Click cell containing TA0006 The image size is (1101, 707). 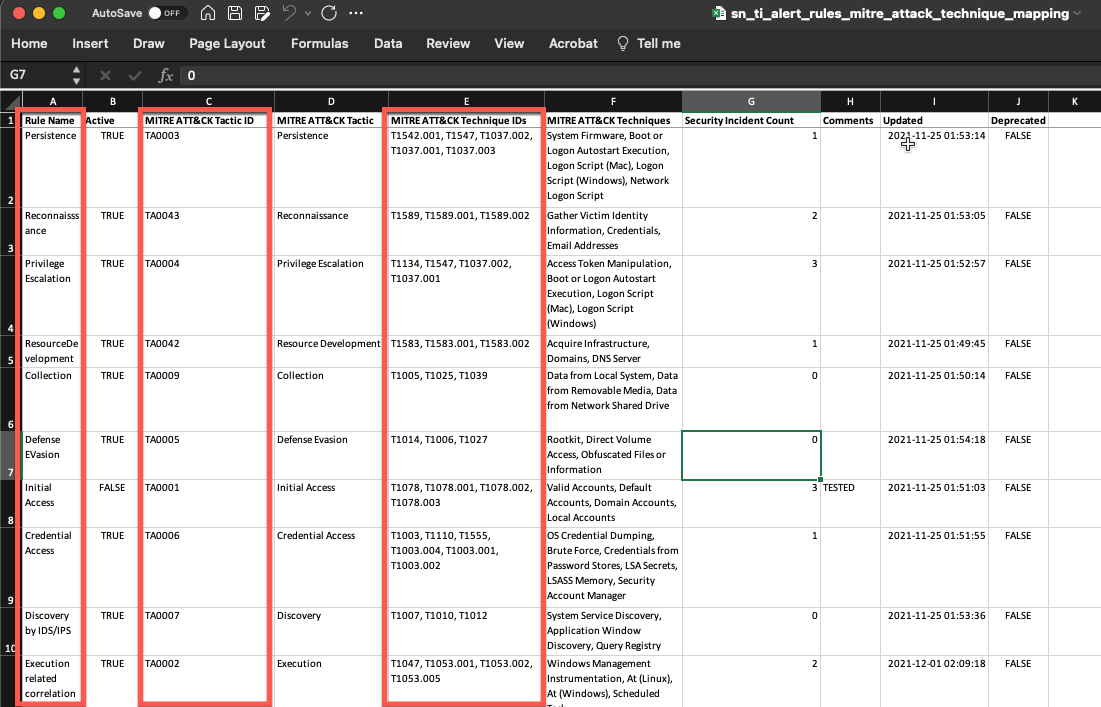click(209, 567)
